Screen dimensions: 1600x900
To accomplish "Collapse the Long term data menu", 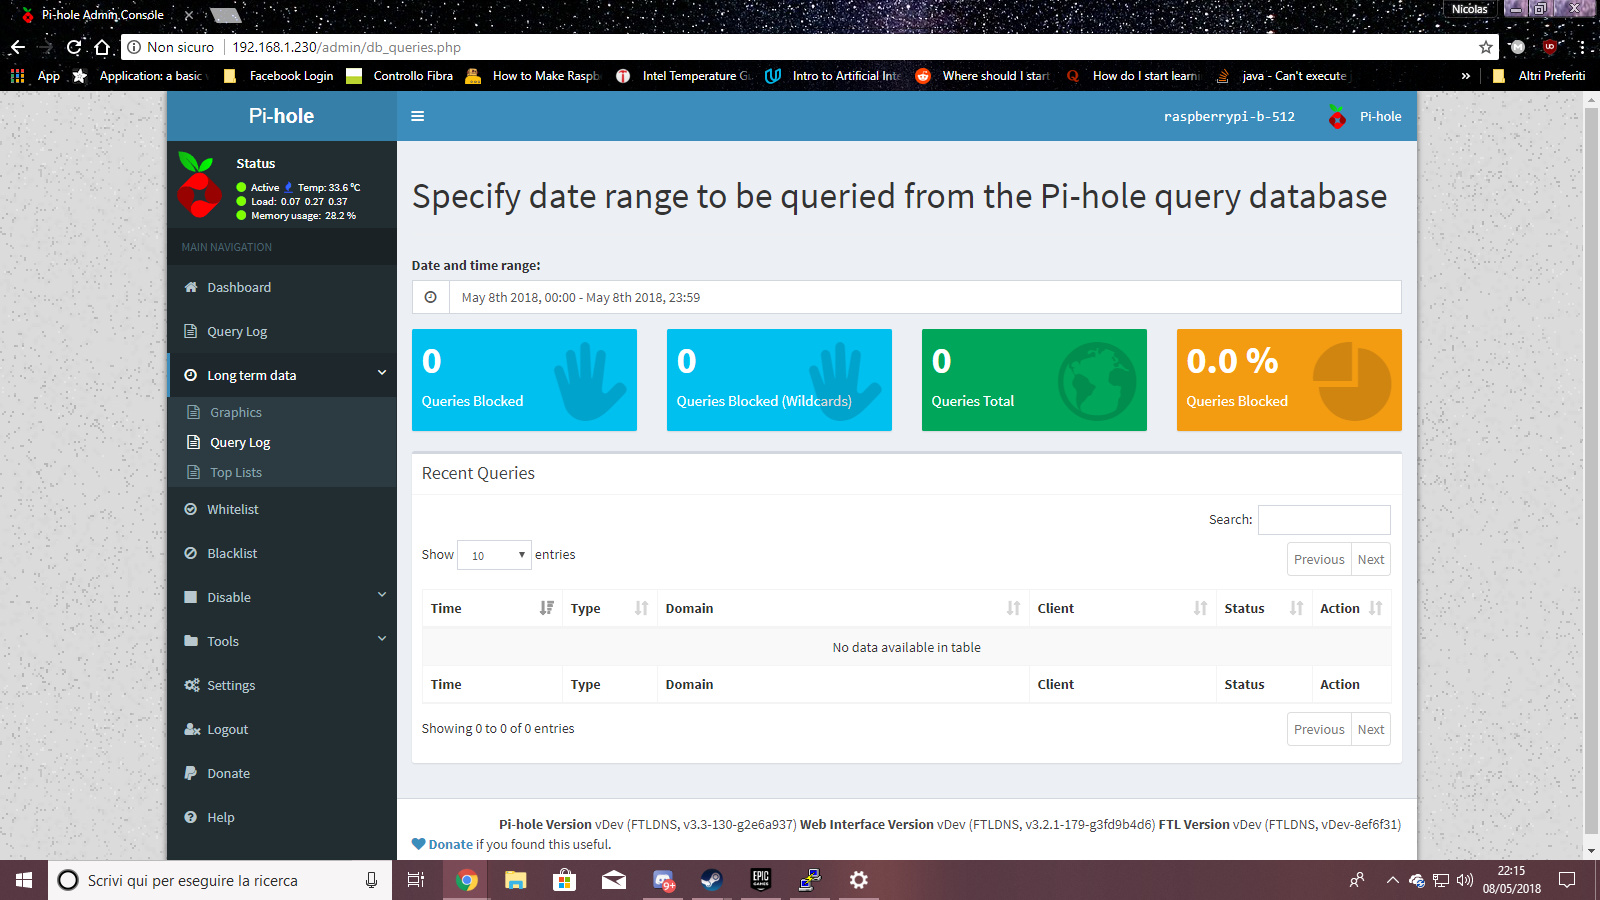I will click(282, 375).
